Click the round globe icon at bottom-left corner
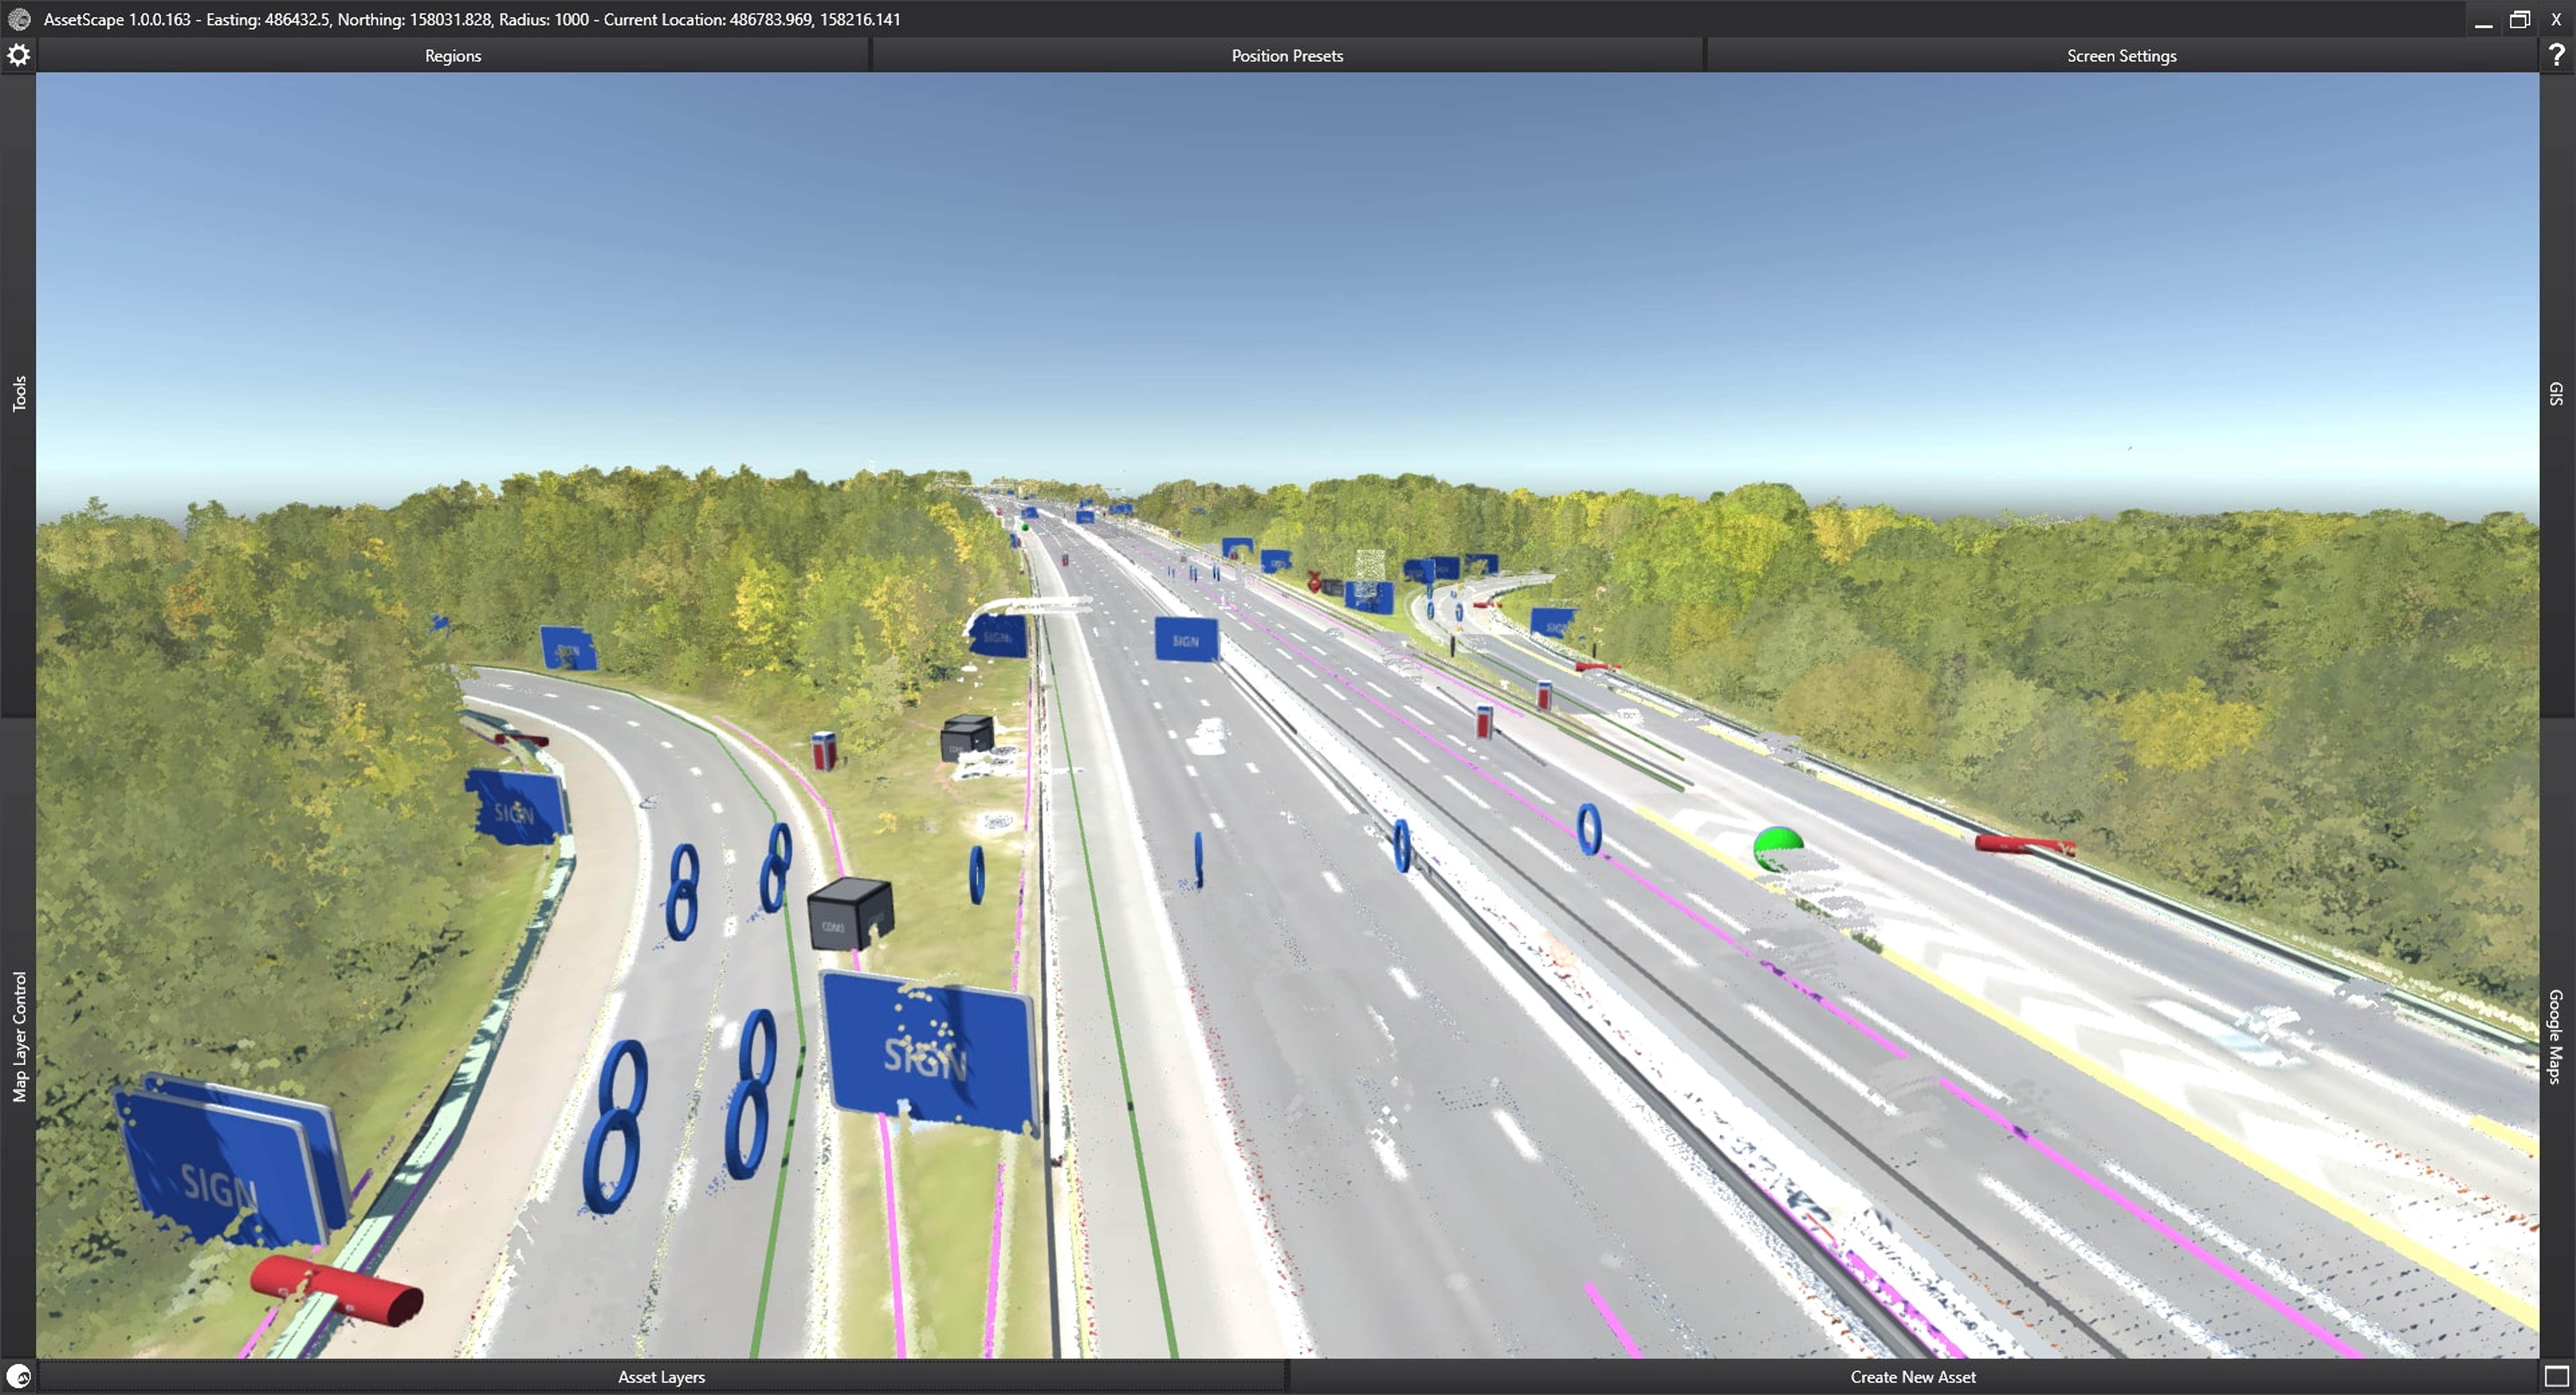The width and height of the screenshot is (2576, 1395). (x=18, y=1377)
